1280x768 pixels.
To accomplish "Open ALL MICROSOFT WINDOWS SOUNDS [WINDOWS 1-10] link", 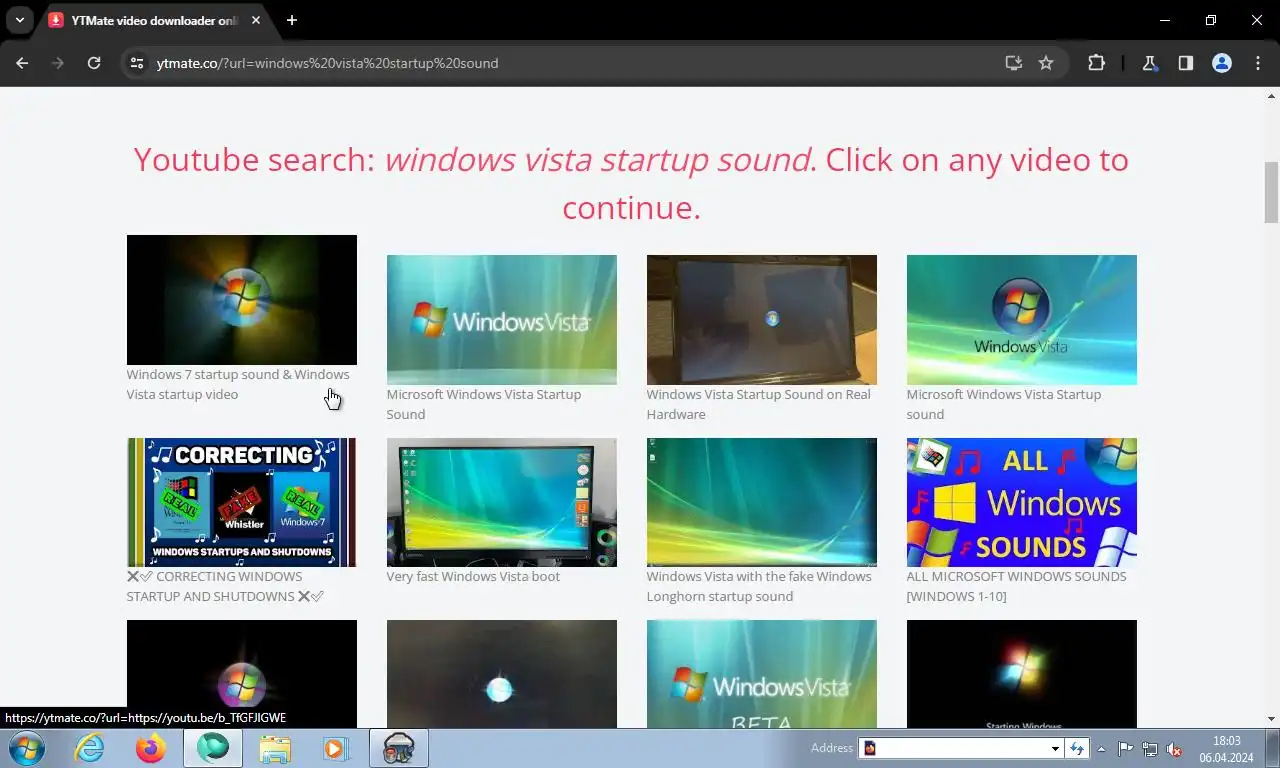I will (x=1016, y=586).
